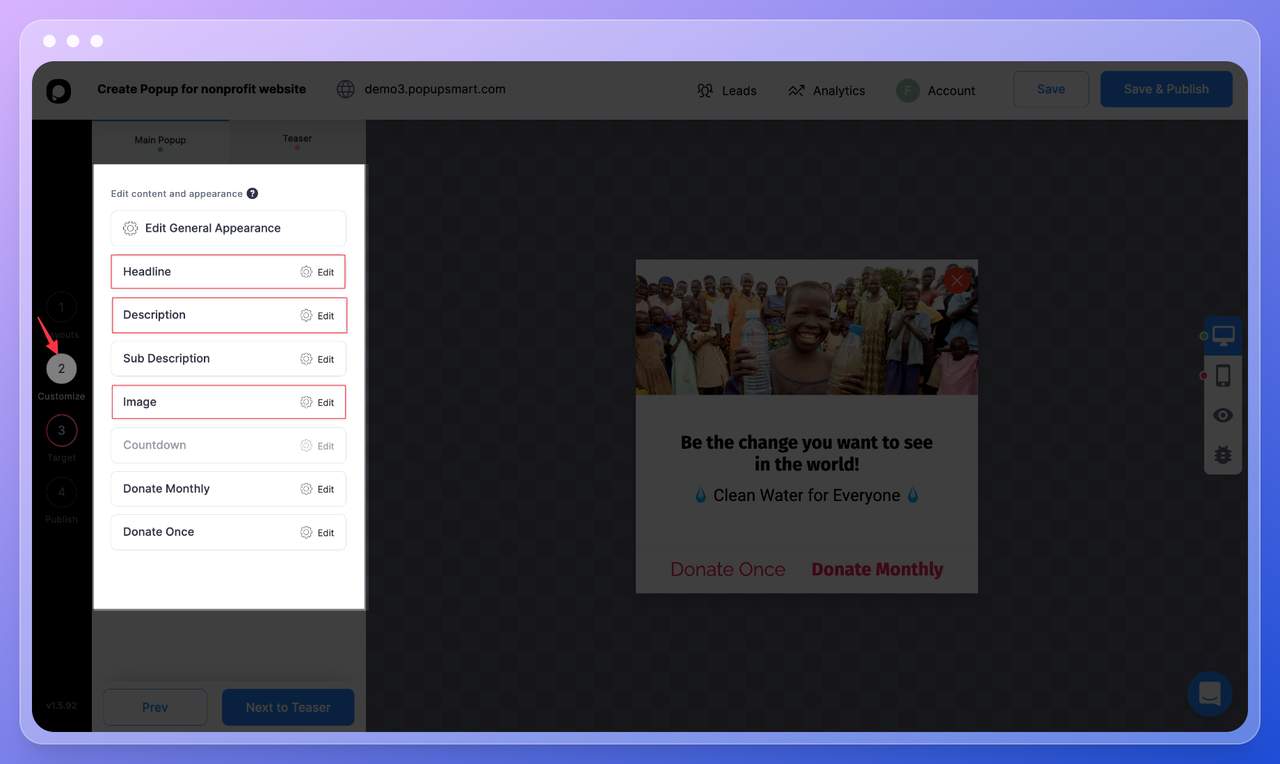The image size is (1280, 764).
Task: Click the gear icon in Sub Description row
Action: pyautogui.click(x=306, y=359)
